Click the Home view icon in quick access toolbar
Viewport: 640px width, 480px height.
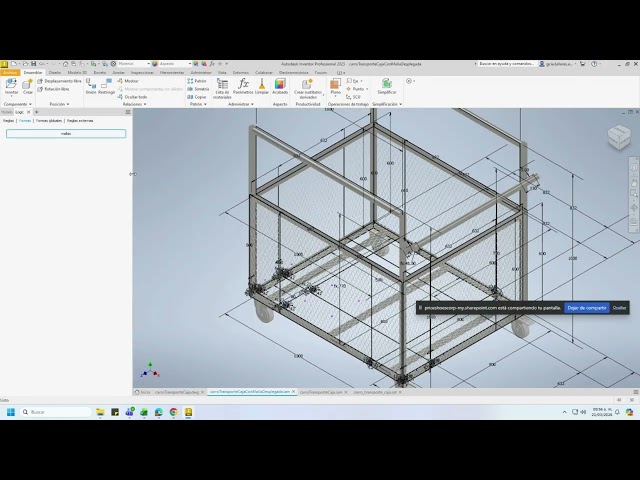click(65, 64)
